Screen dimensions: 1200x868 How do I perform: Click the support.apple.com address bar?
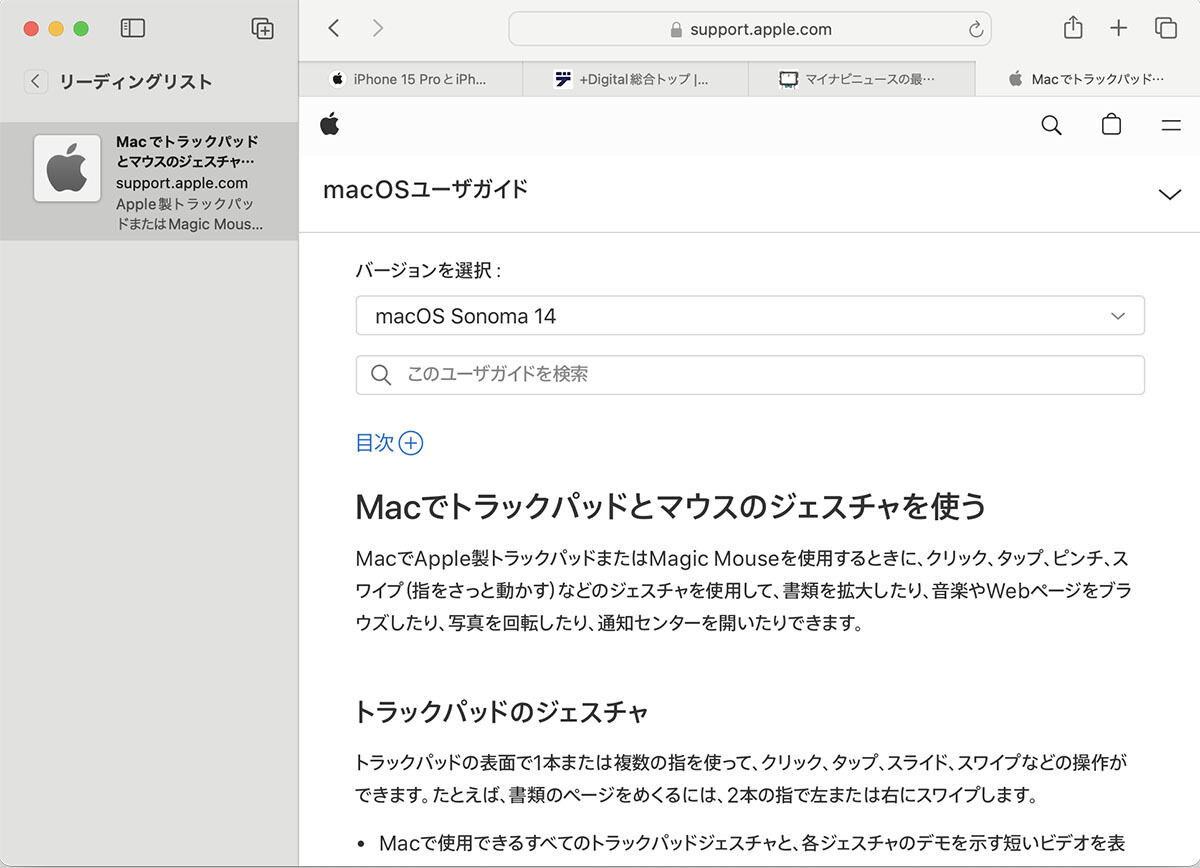(750, 29)
